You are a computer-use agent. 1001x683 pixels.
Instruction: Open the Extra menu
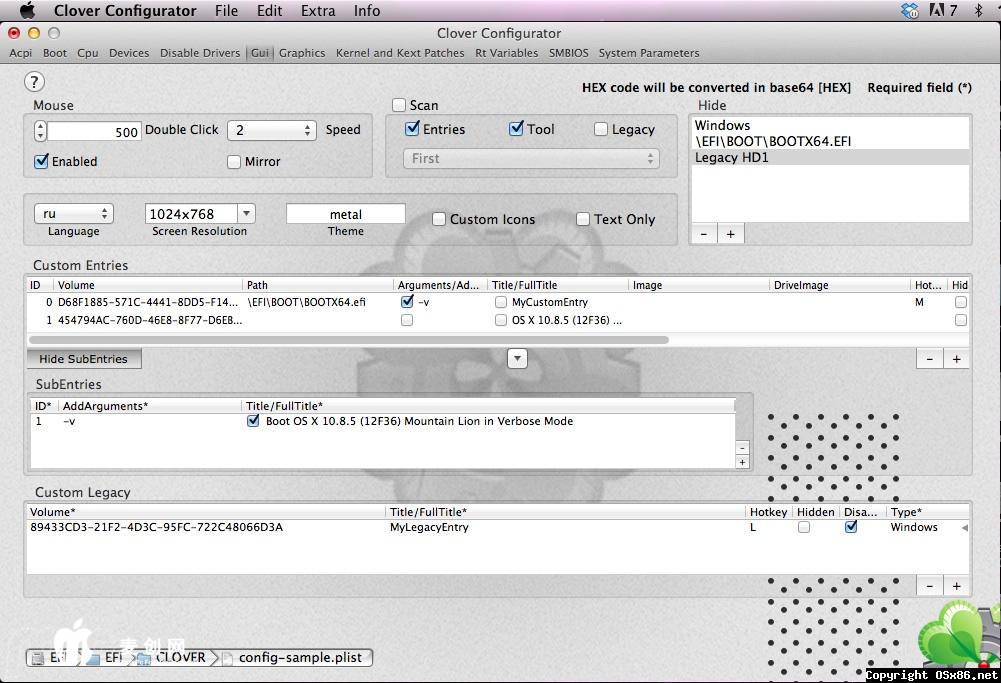[318, 11]
